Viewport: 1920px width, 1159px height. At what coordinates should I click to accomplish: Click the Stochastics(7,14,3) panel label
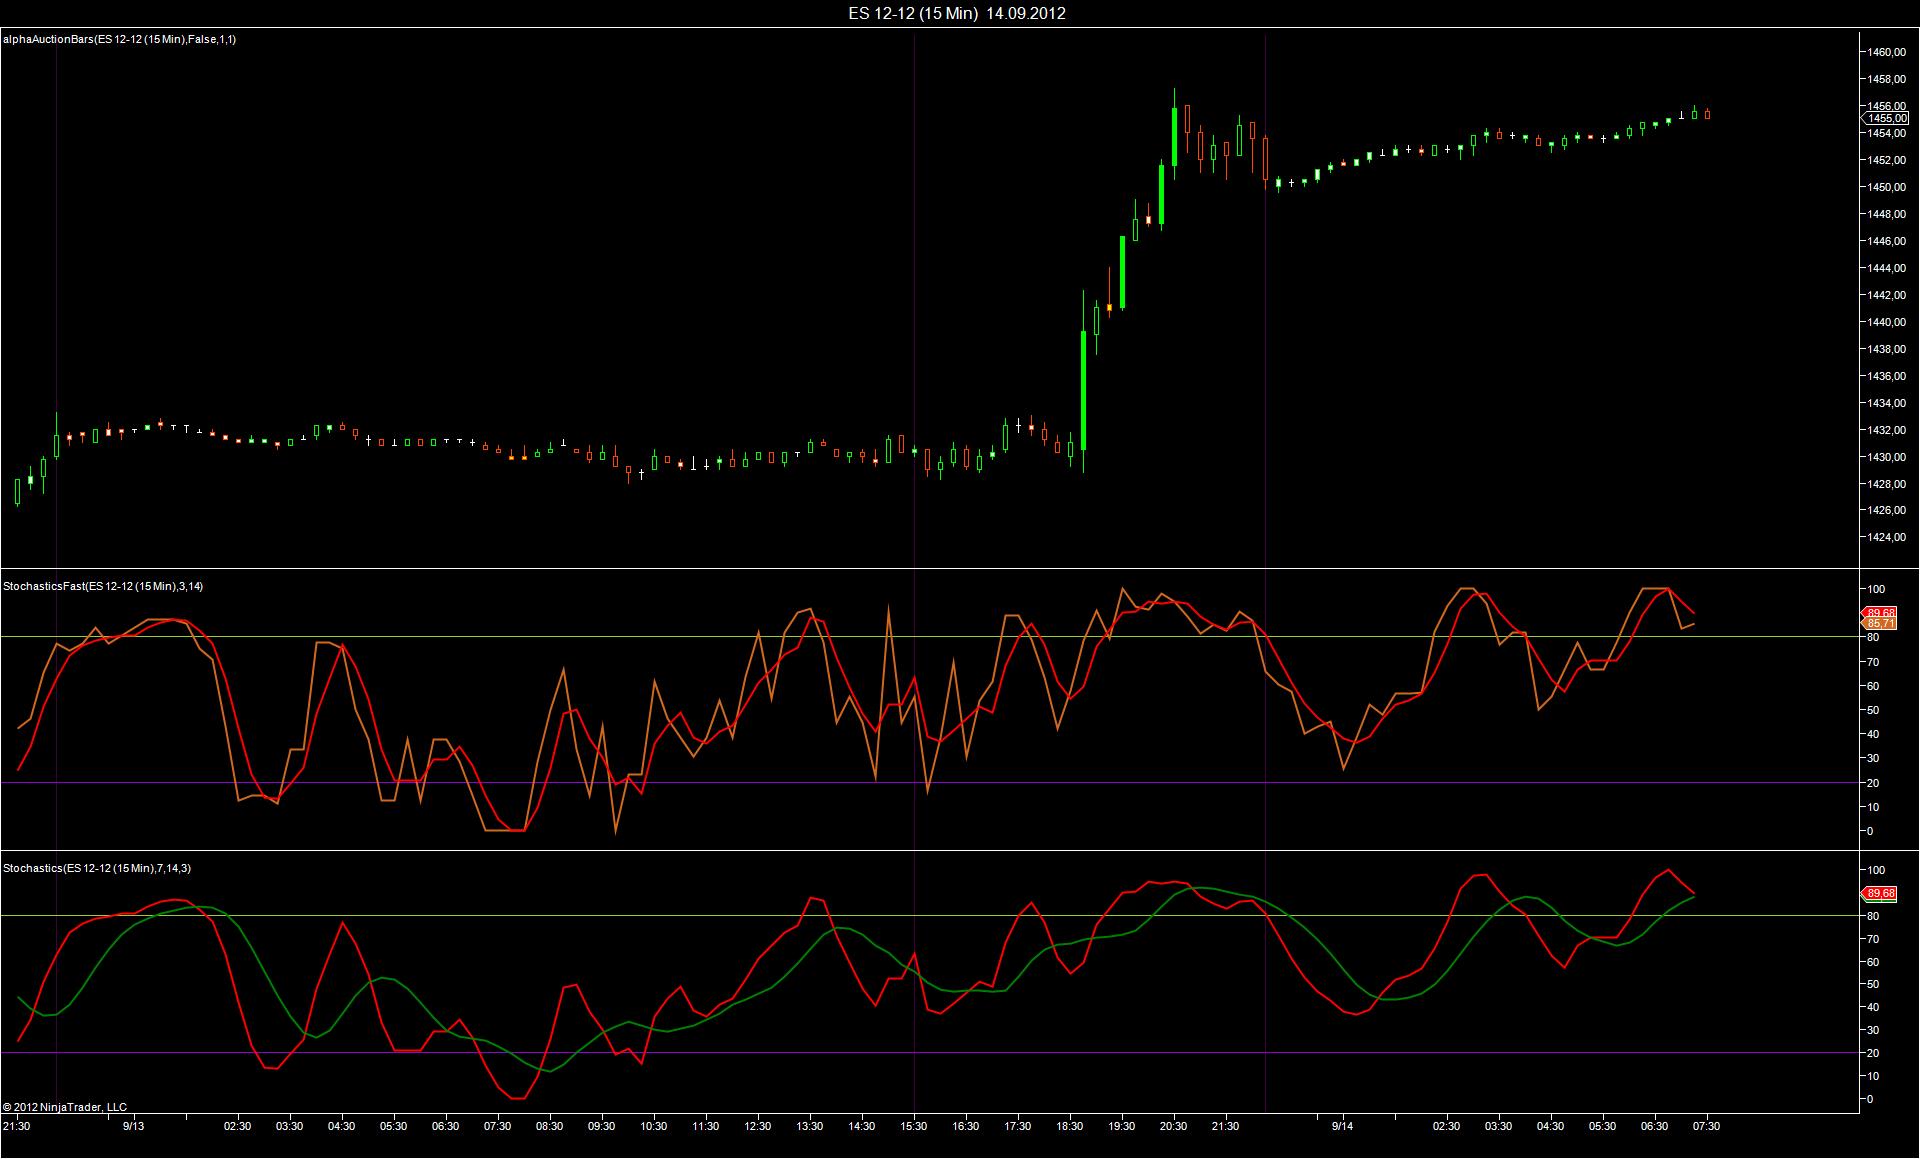coord(97,868)
